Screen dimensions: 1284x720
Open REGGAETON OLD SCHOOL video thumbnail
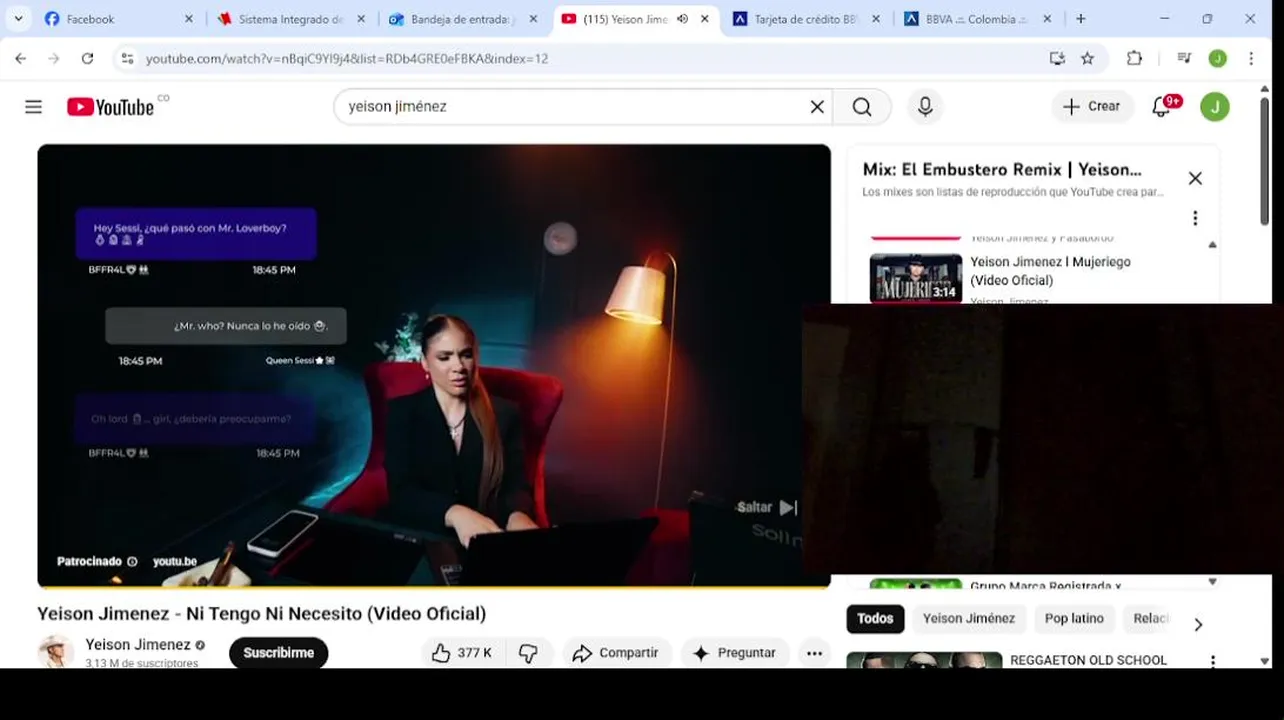click(x=924, y=660)
